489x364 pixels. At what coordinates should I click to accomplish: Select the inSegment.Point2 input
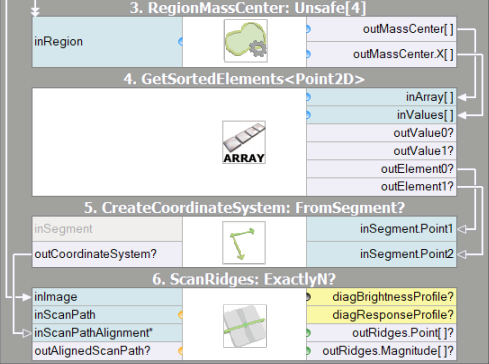(x=381, y=254)
